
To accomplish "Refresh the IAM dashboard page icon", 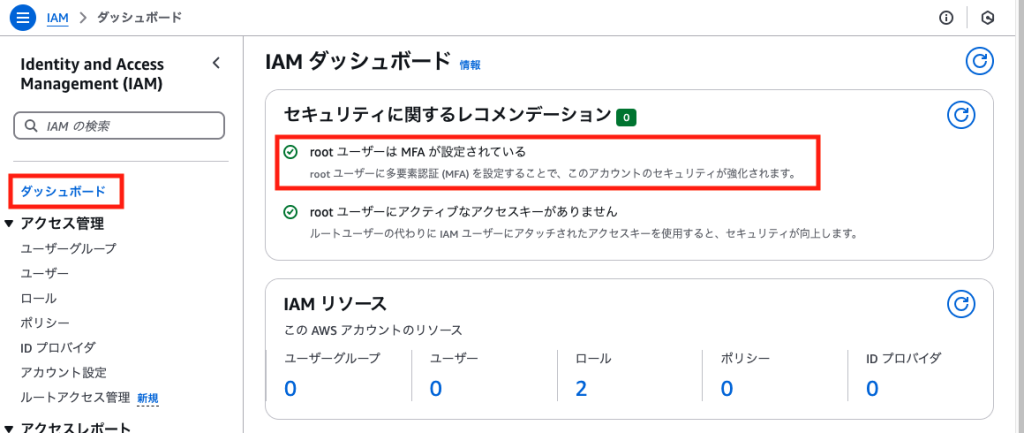I will coord(979,61).
